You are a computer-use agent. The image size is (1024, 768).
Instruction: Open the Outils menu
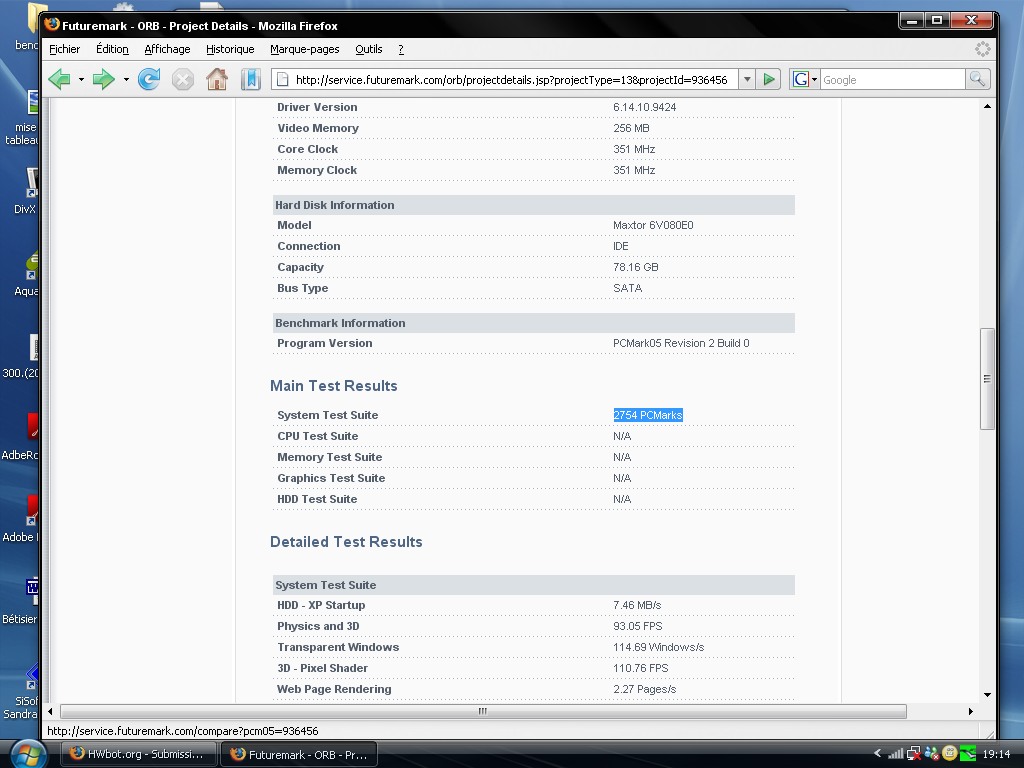coord(368,49)
